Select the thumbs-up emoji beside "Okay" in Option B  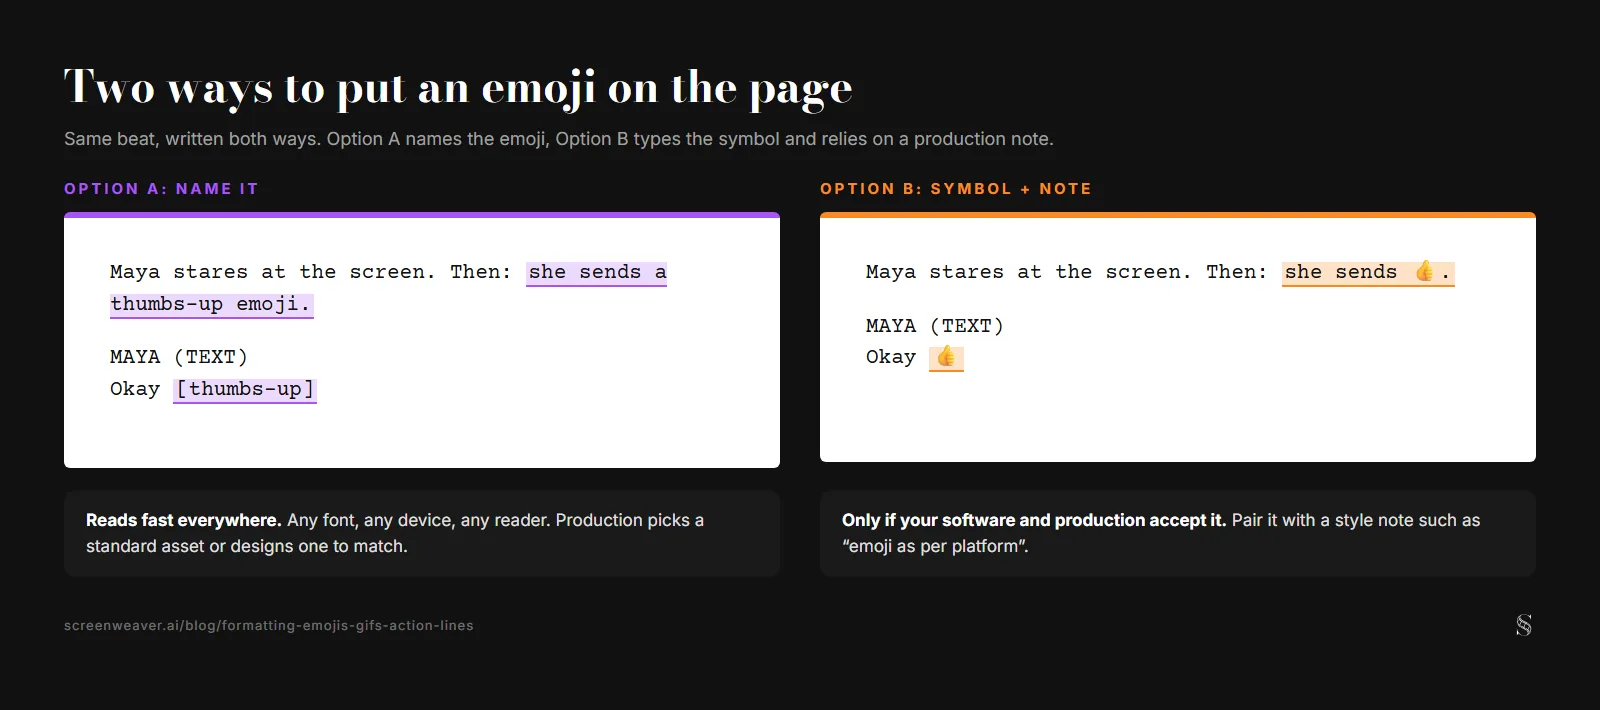tap(946, 357)
